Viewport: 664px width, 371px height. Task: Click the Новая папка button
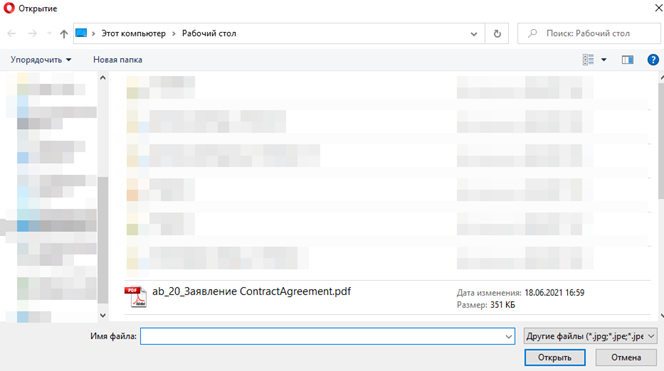coord(118,60)
